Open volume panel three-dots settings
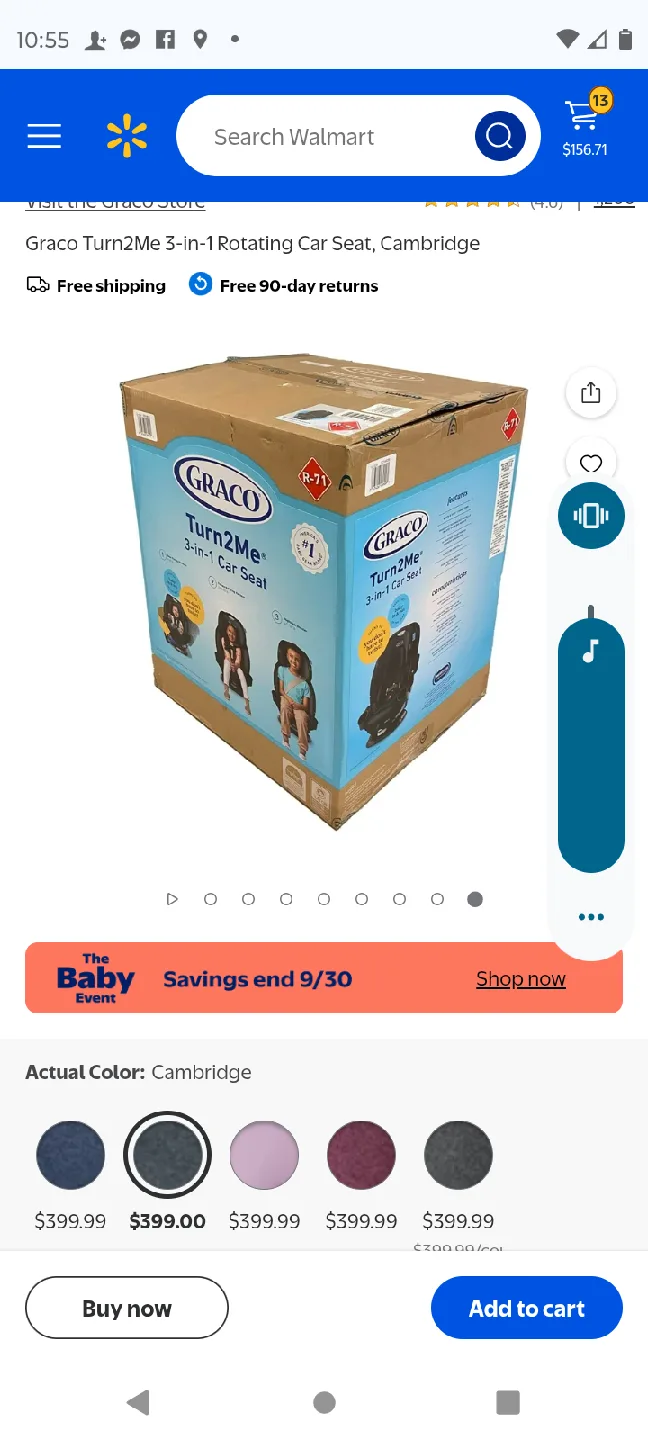This screenshot has height=1440, width=648. coord(591,917)
